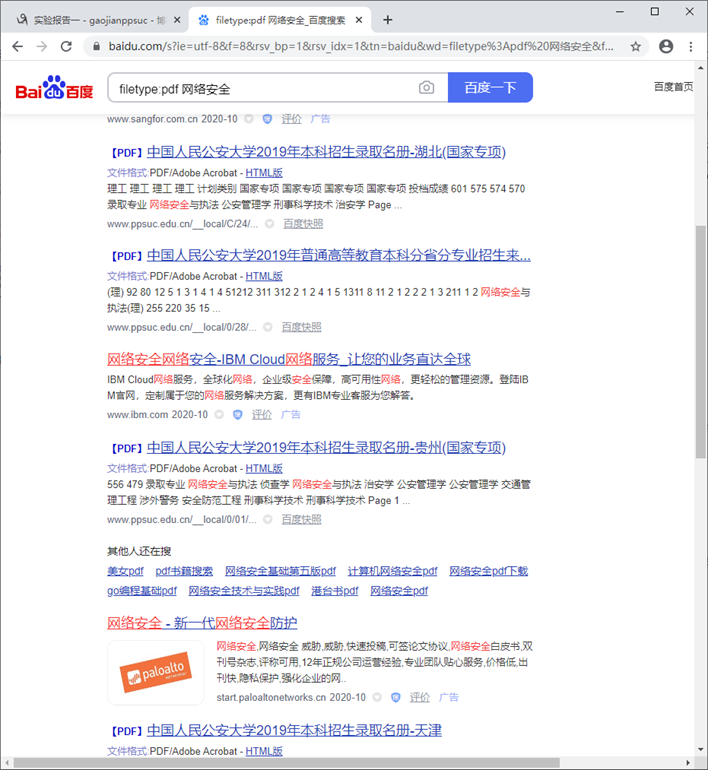This screenshot has width=708, height=770.
Task: Open HTML版 link under the 分省分专业 result
Action: coord(264,276)
